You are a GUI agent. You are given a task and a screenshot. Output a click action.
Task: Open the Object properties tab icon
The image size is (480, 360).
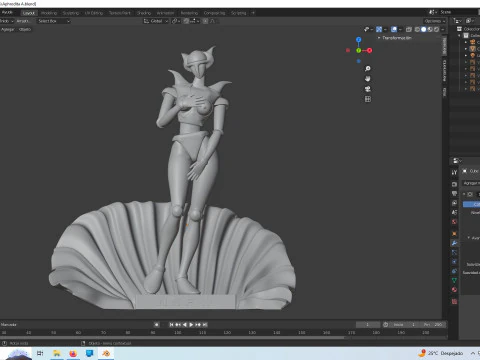[x=454, y=234]
